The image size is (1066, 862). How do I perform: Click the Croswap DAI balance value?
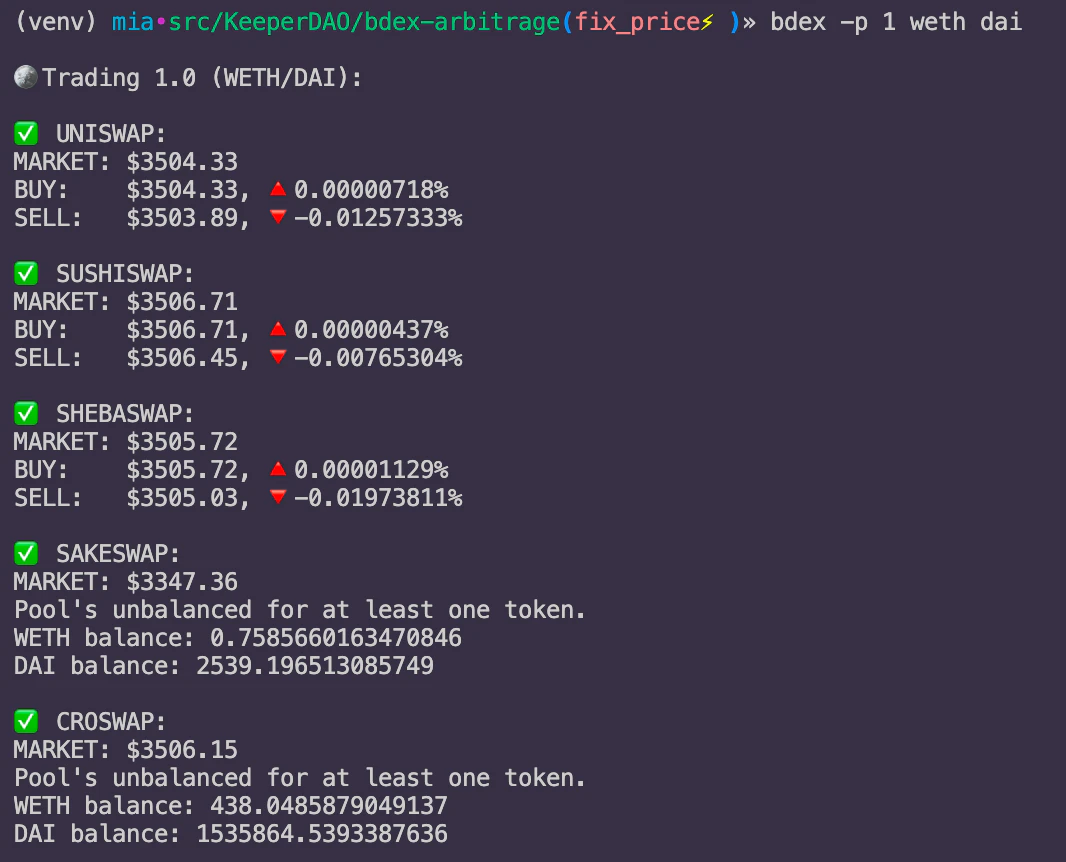pos(322,834)
